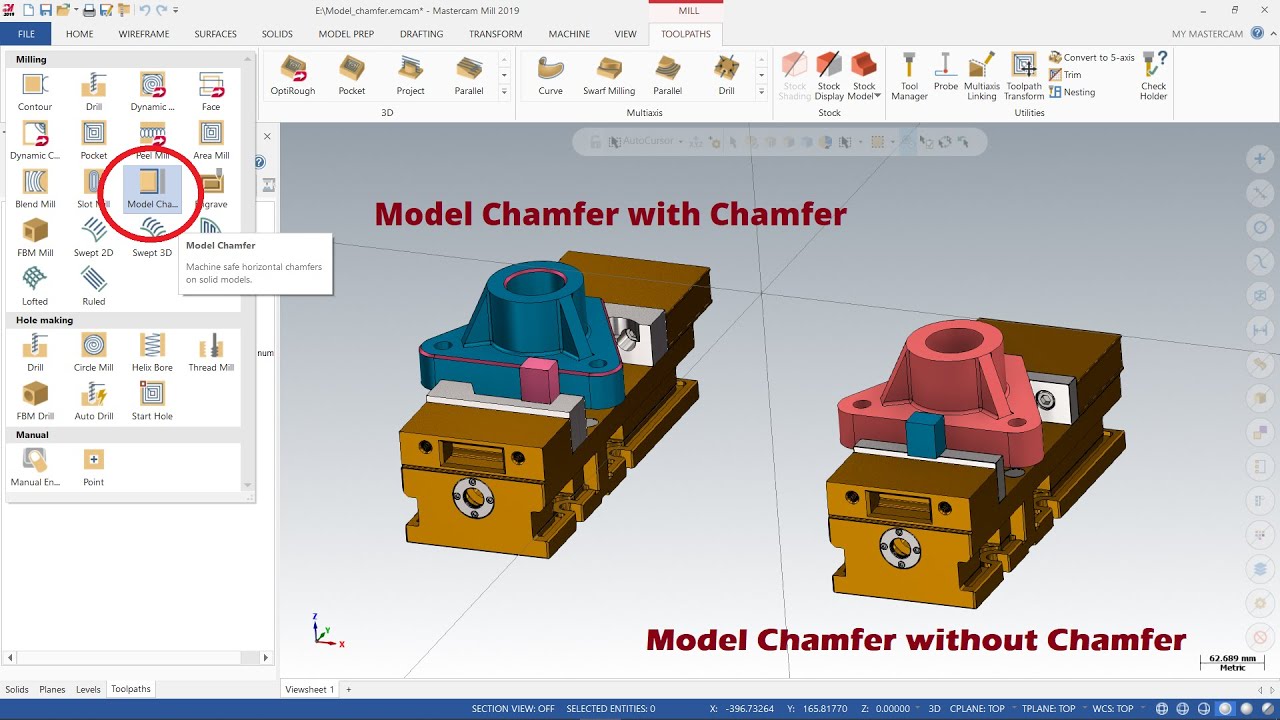Viewport: 1280px width, 720px height.
Task: Select the Swept 2D toolpath
Action: [93, 238]
